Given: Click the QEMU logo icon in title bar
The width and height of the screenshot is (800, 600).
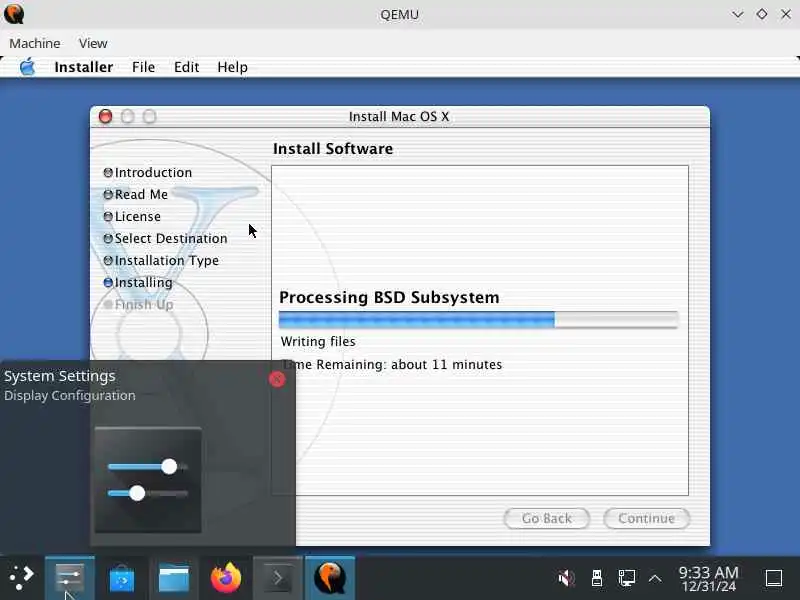Looking at the screenshot, I should [x=14, y=14].
